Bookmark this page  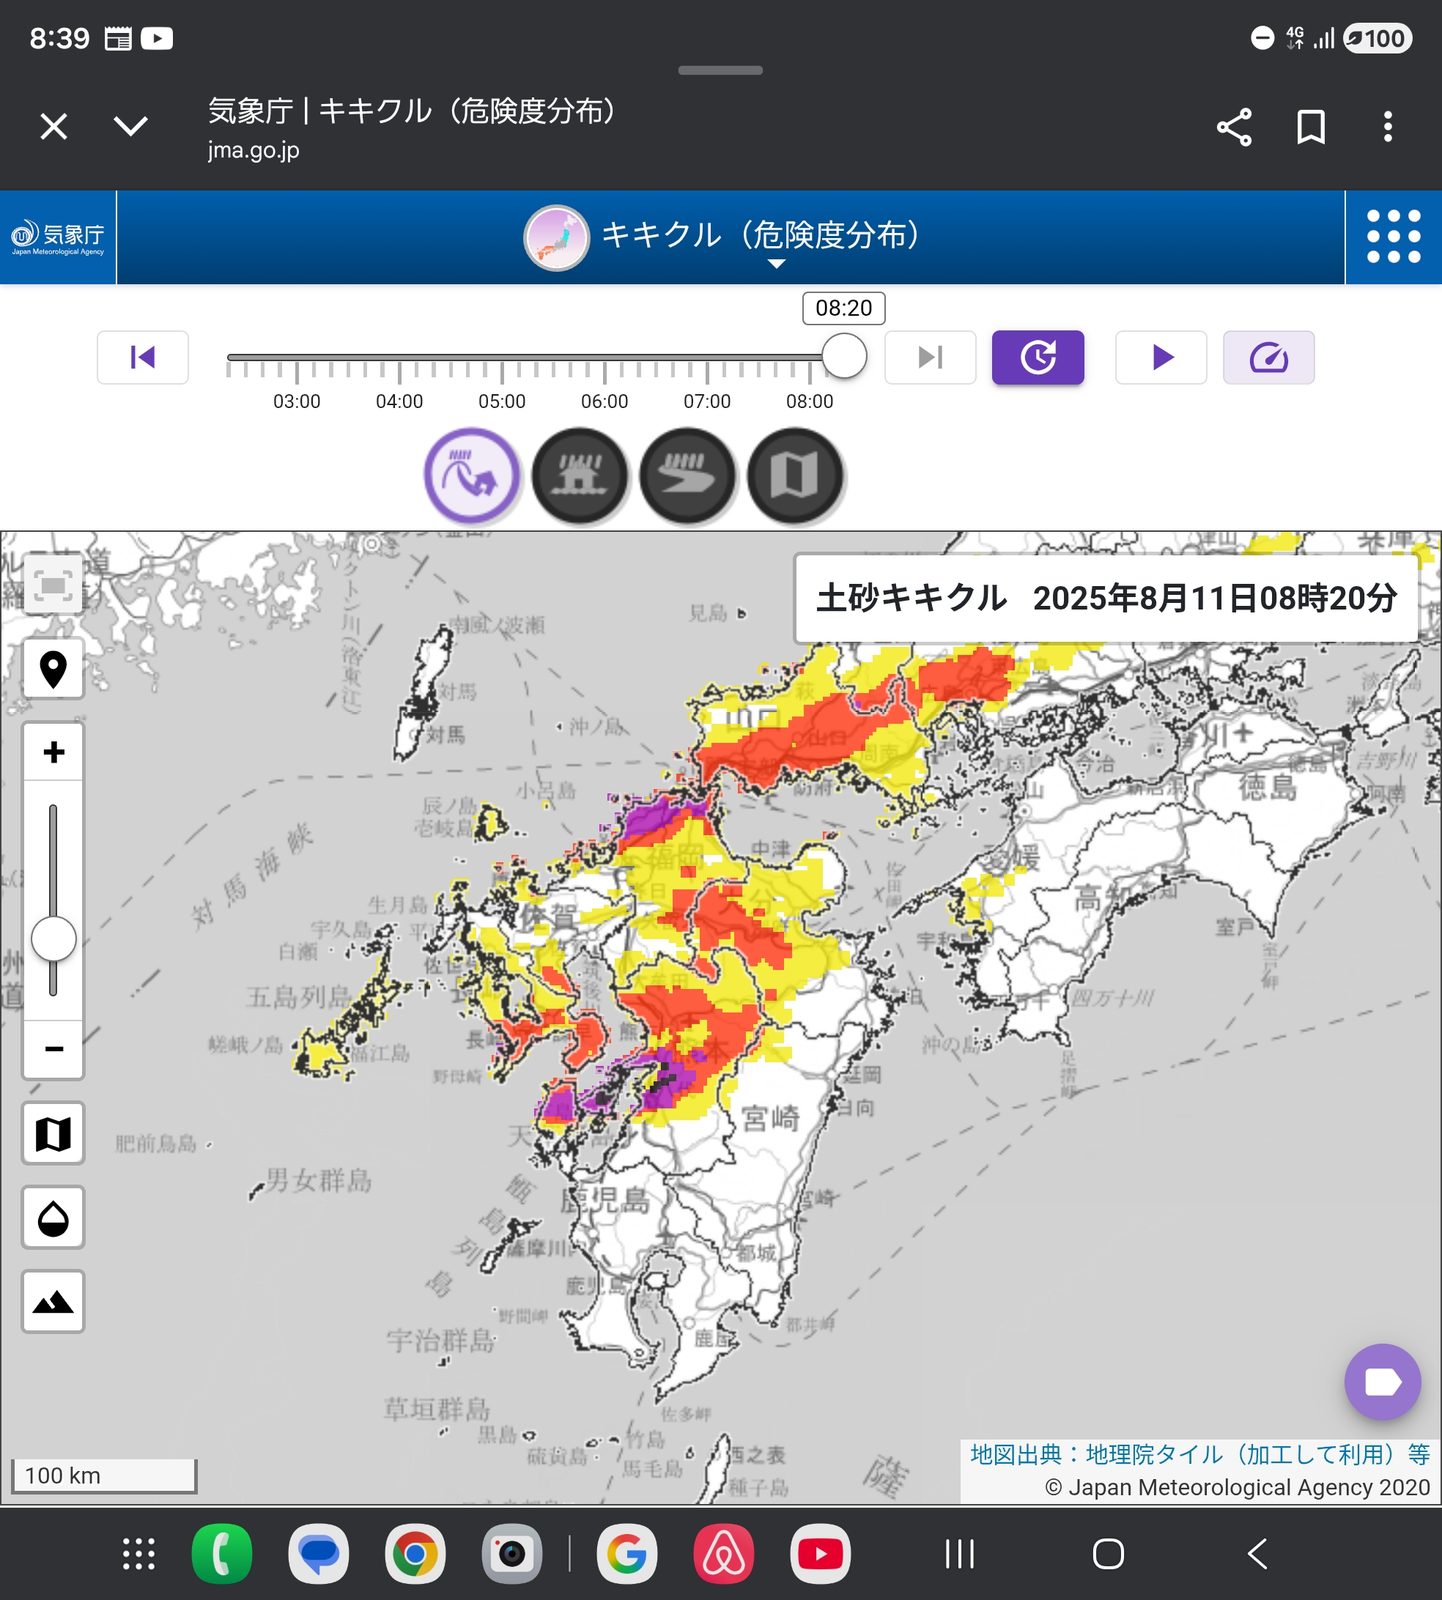click(x=1311, y=127)
